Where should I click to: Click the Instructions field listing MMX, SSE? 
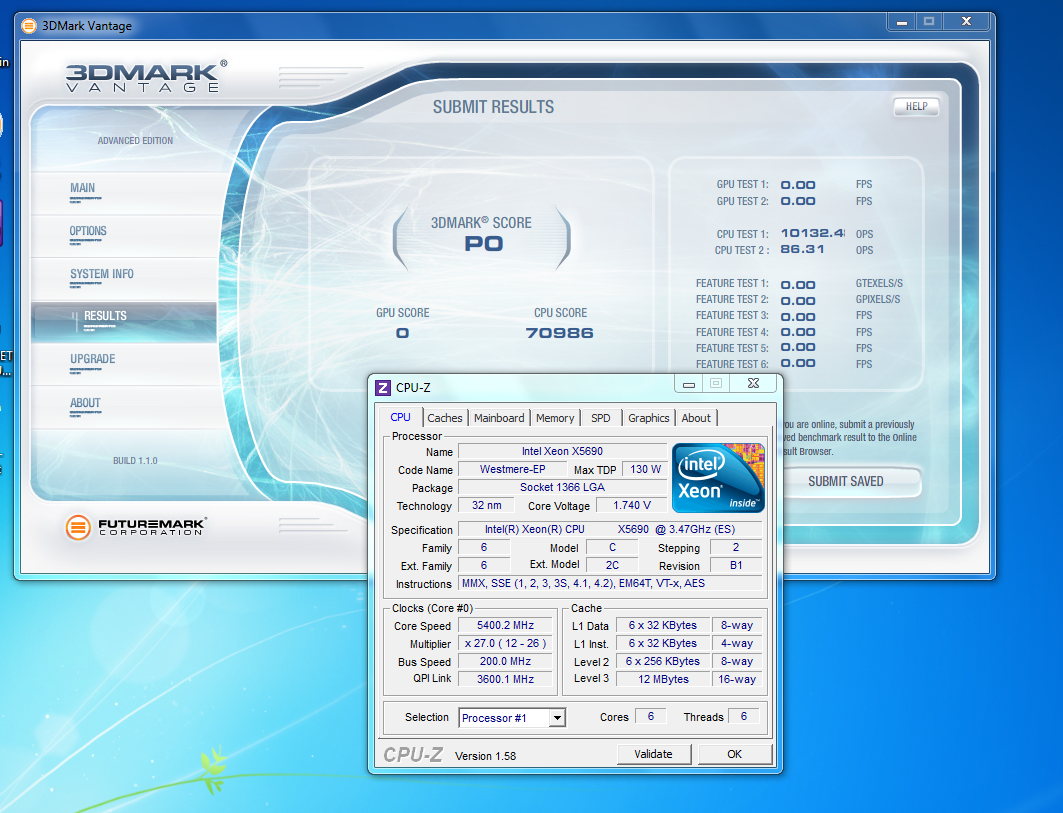click(x=611, y=583)
